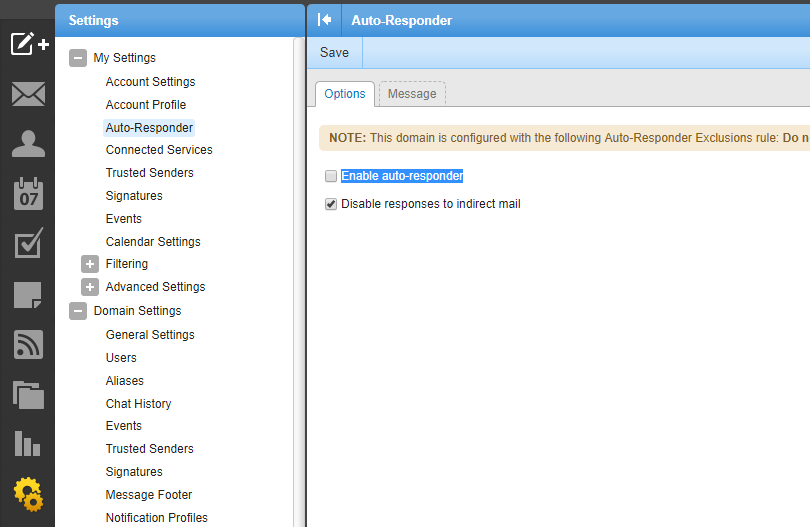Open the Notes icon in sidebar
The image size is (810, 527).
[28, 295]
